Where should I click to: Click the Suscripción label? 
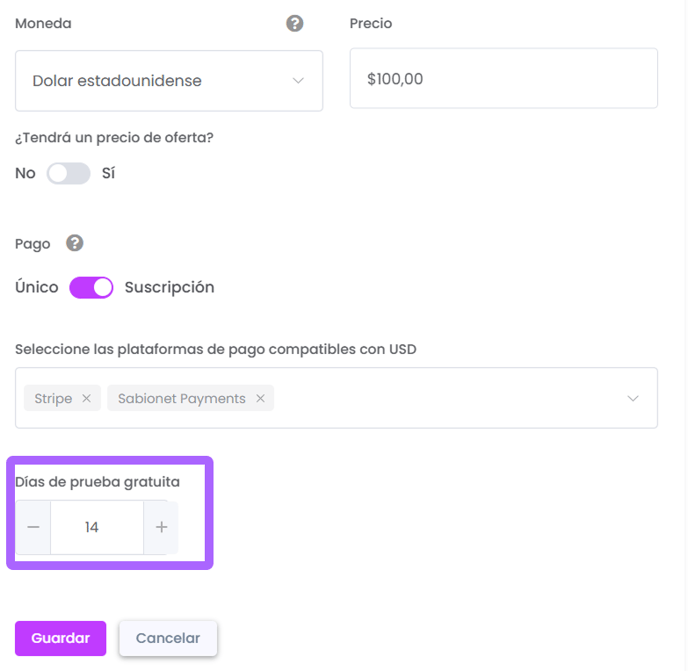[x=170, y=287]
